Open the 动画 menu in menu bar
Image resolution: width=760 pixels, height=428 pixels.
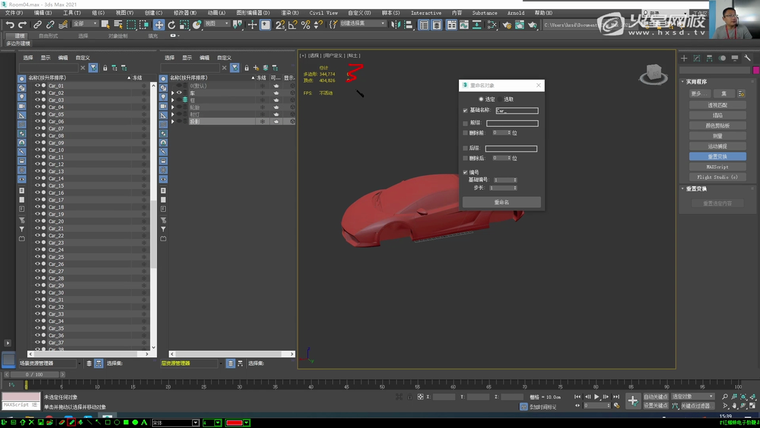(x=217, y=13)
